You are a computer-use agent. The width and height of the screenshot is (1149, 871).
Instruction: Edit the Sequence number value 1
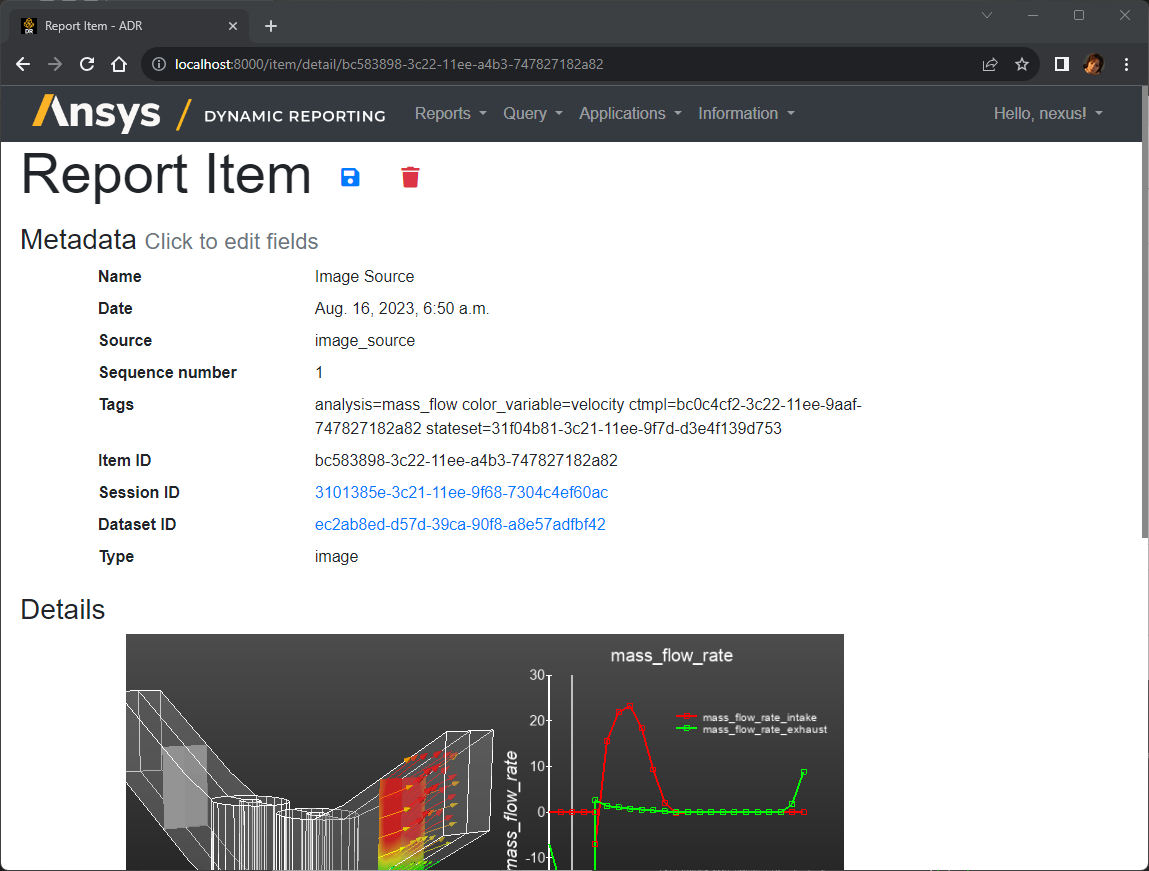click(x=319, y=373)
